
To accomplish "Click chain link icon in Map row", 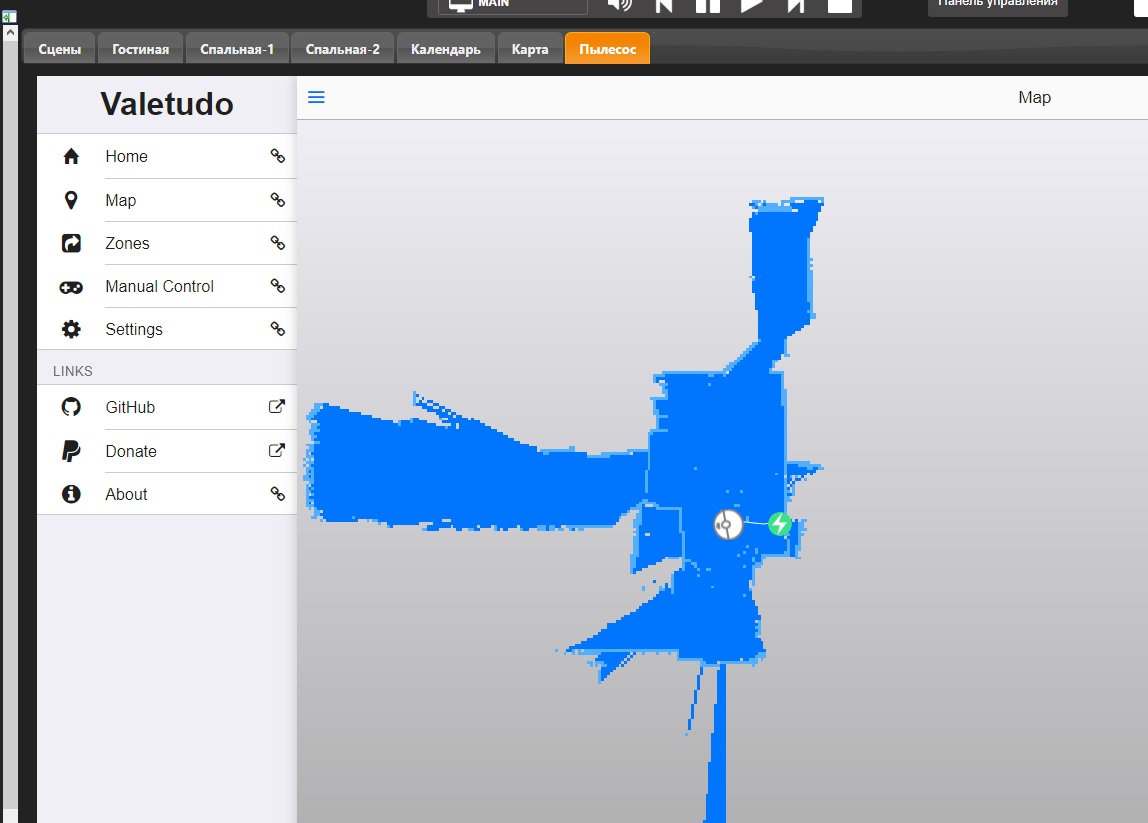I will pos(277,199).
